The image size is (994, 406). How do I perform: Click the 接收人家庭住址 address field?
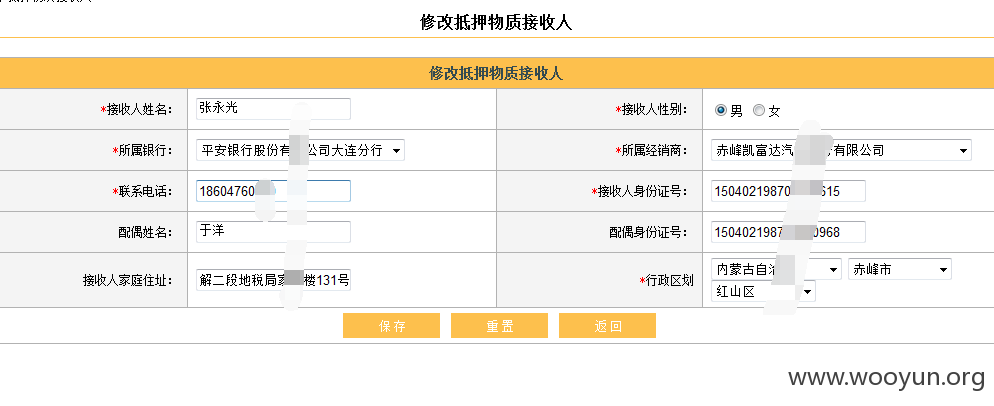(273, 280)
